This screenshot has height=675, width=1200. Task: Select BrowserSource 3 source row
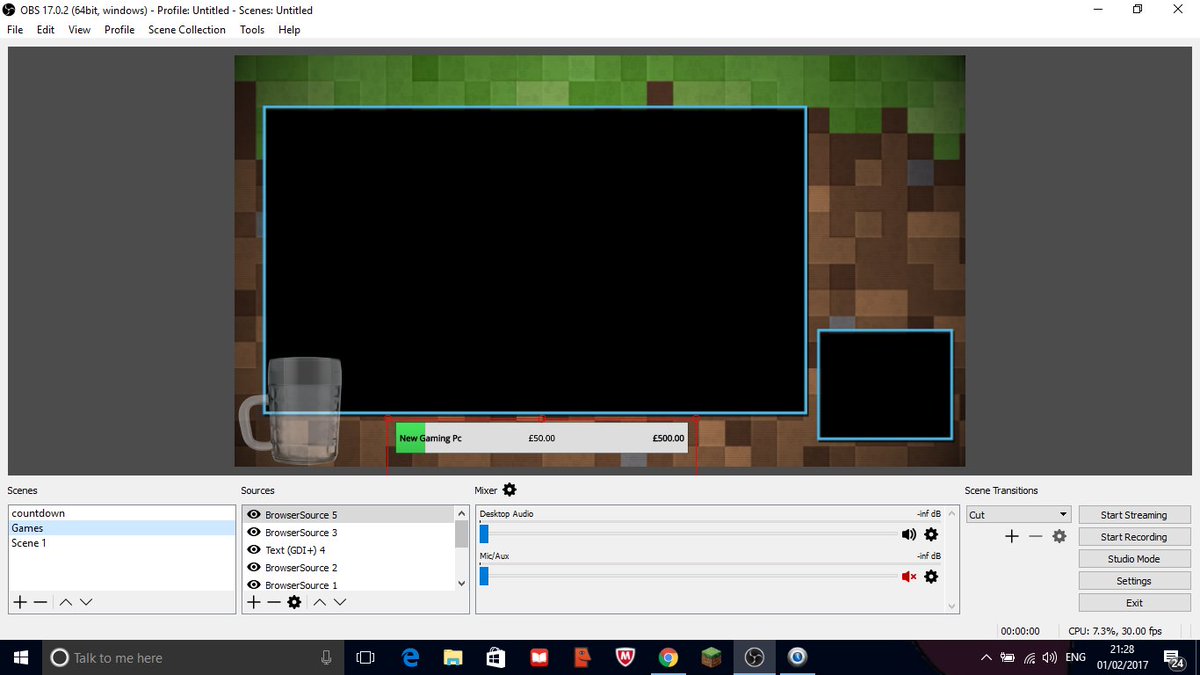tap(349, 532)
